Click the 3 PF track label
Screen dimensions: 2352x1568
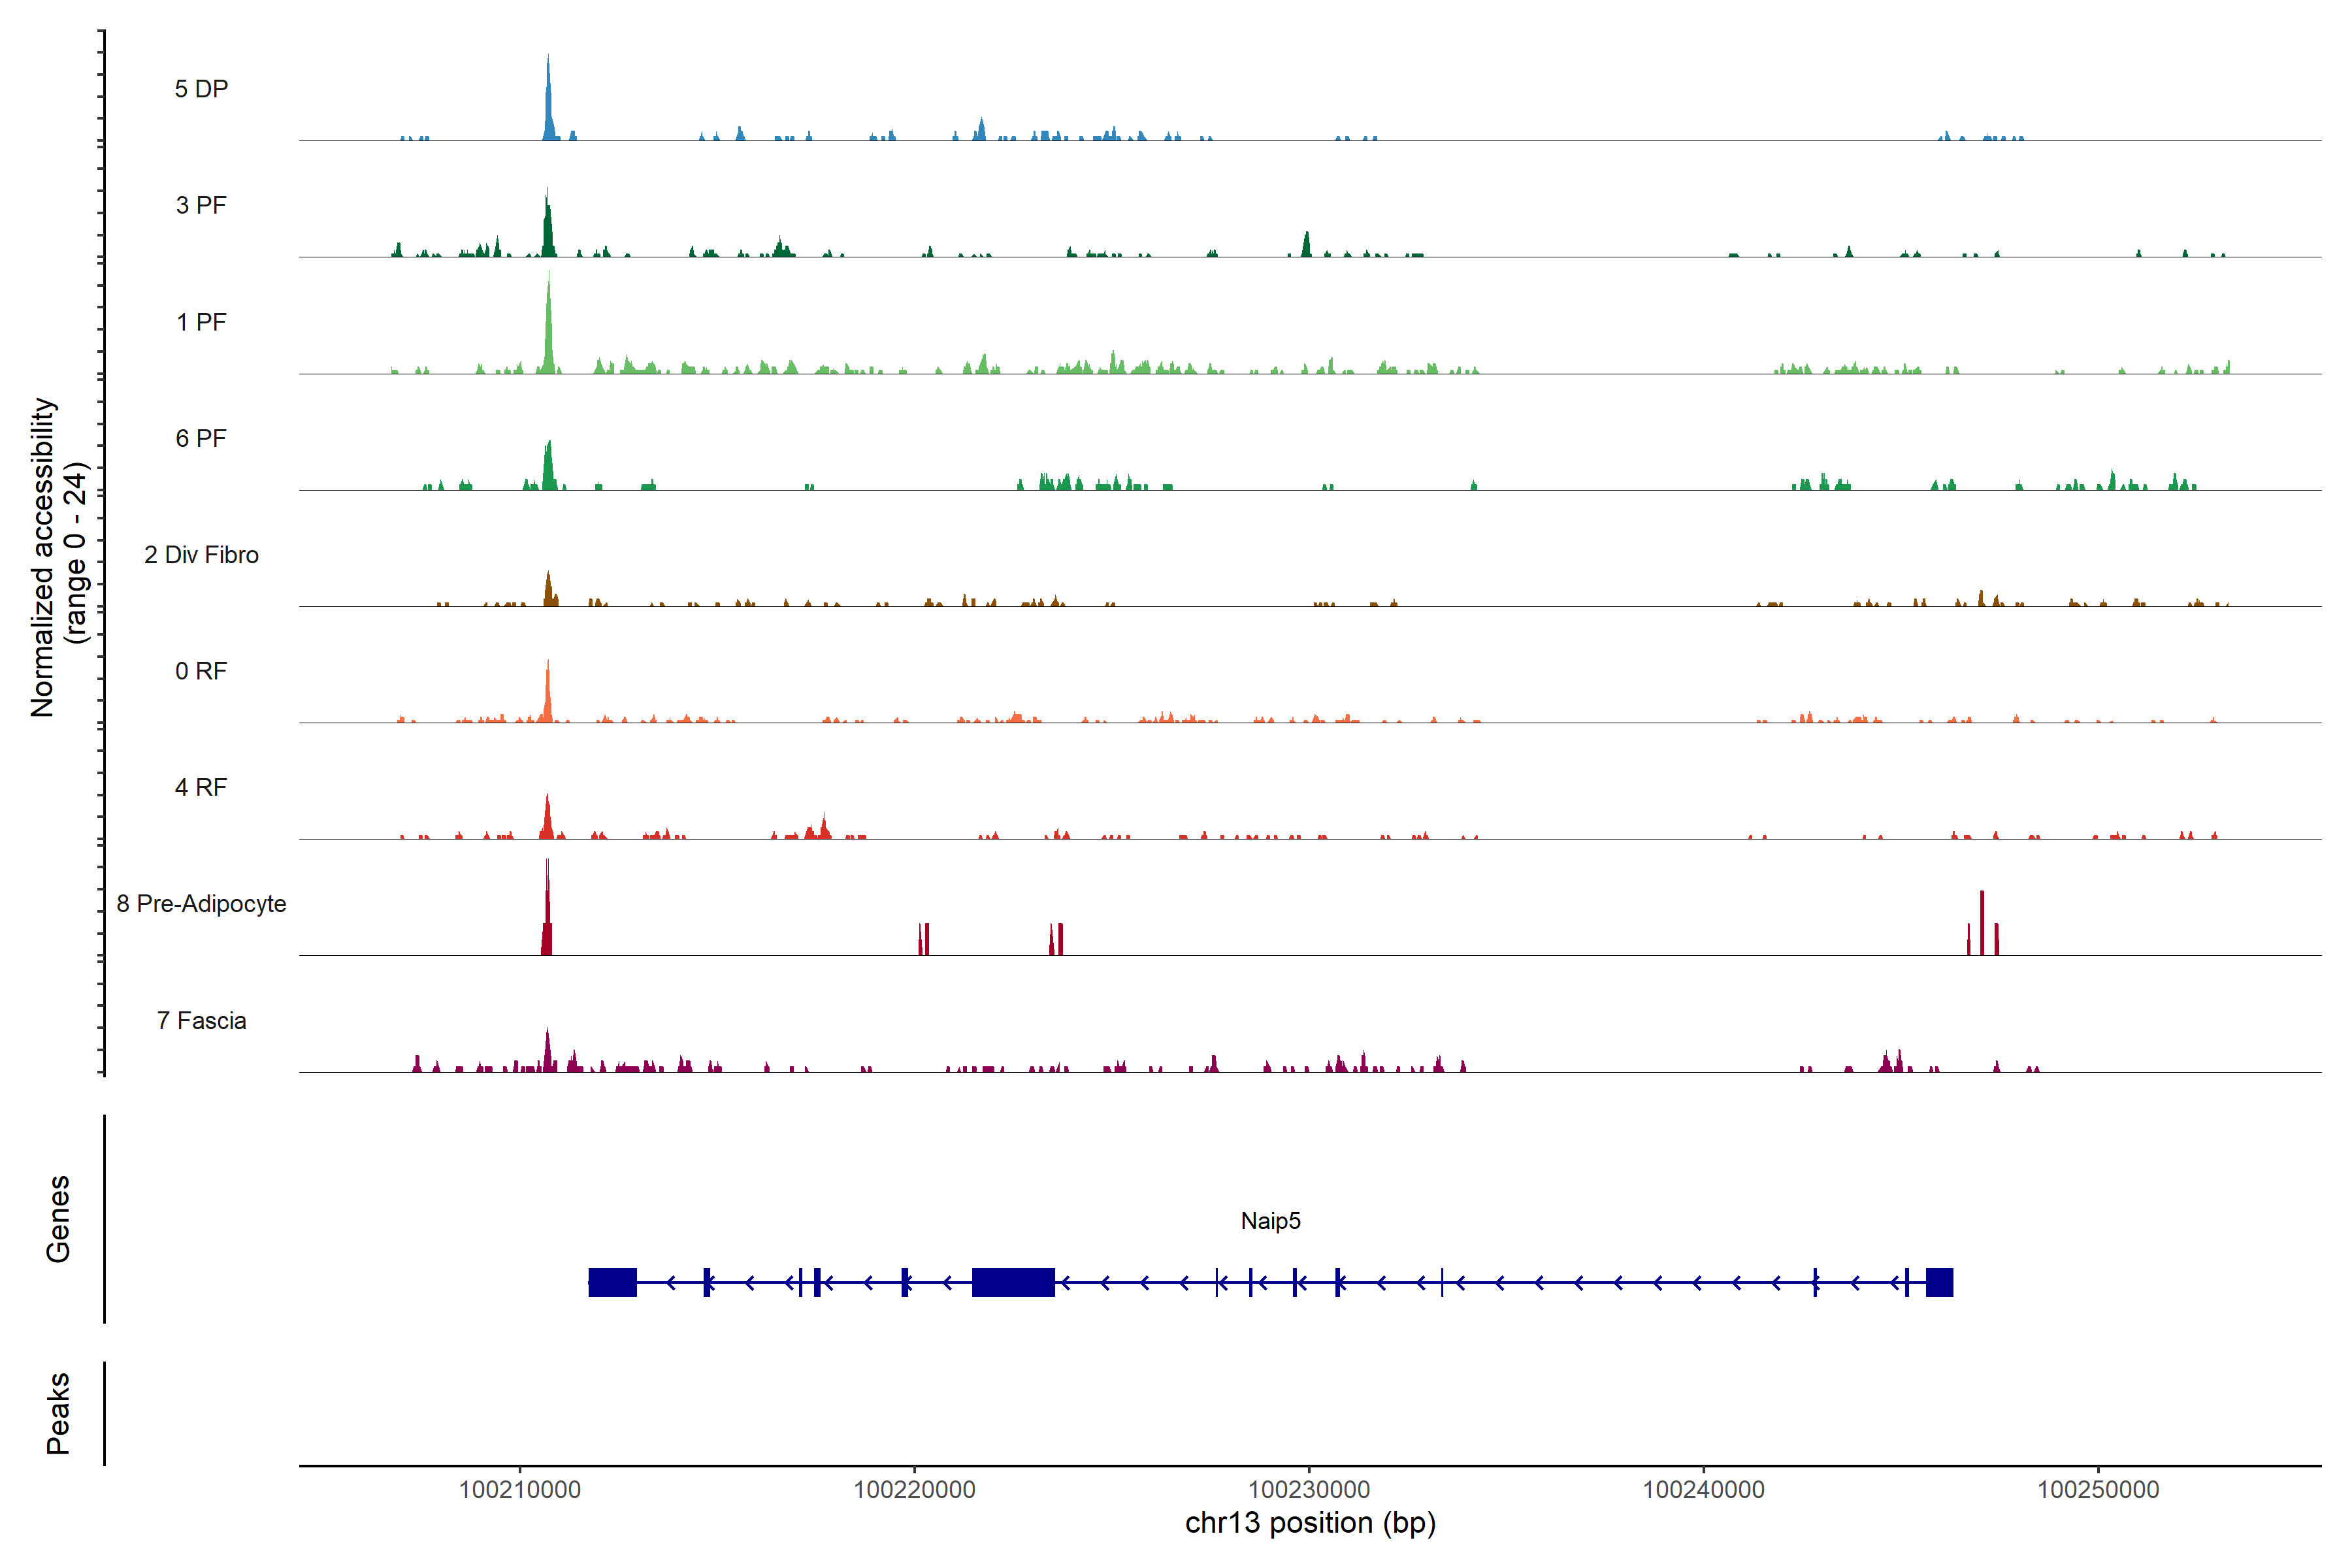click(201, 205)
